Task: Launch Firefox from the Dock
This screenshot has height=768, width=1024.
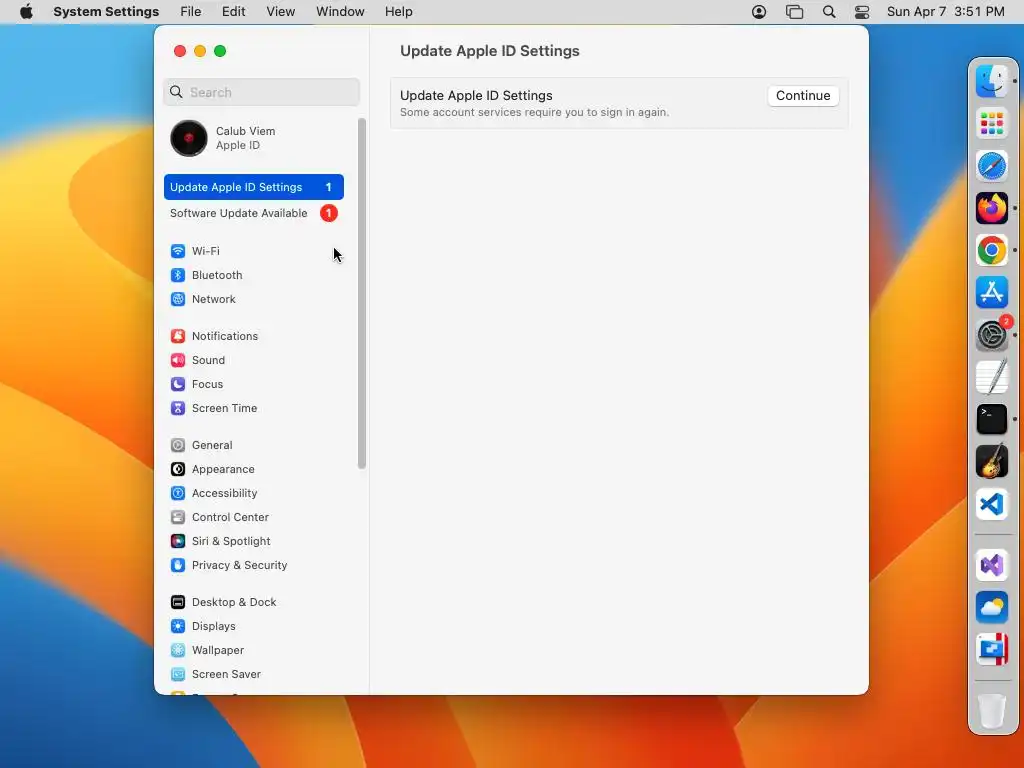Action: [991, 208]
